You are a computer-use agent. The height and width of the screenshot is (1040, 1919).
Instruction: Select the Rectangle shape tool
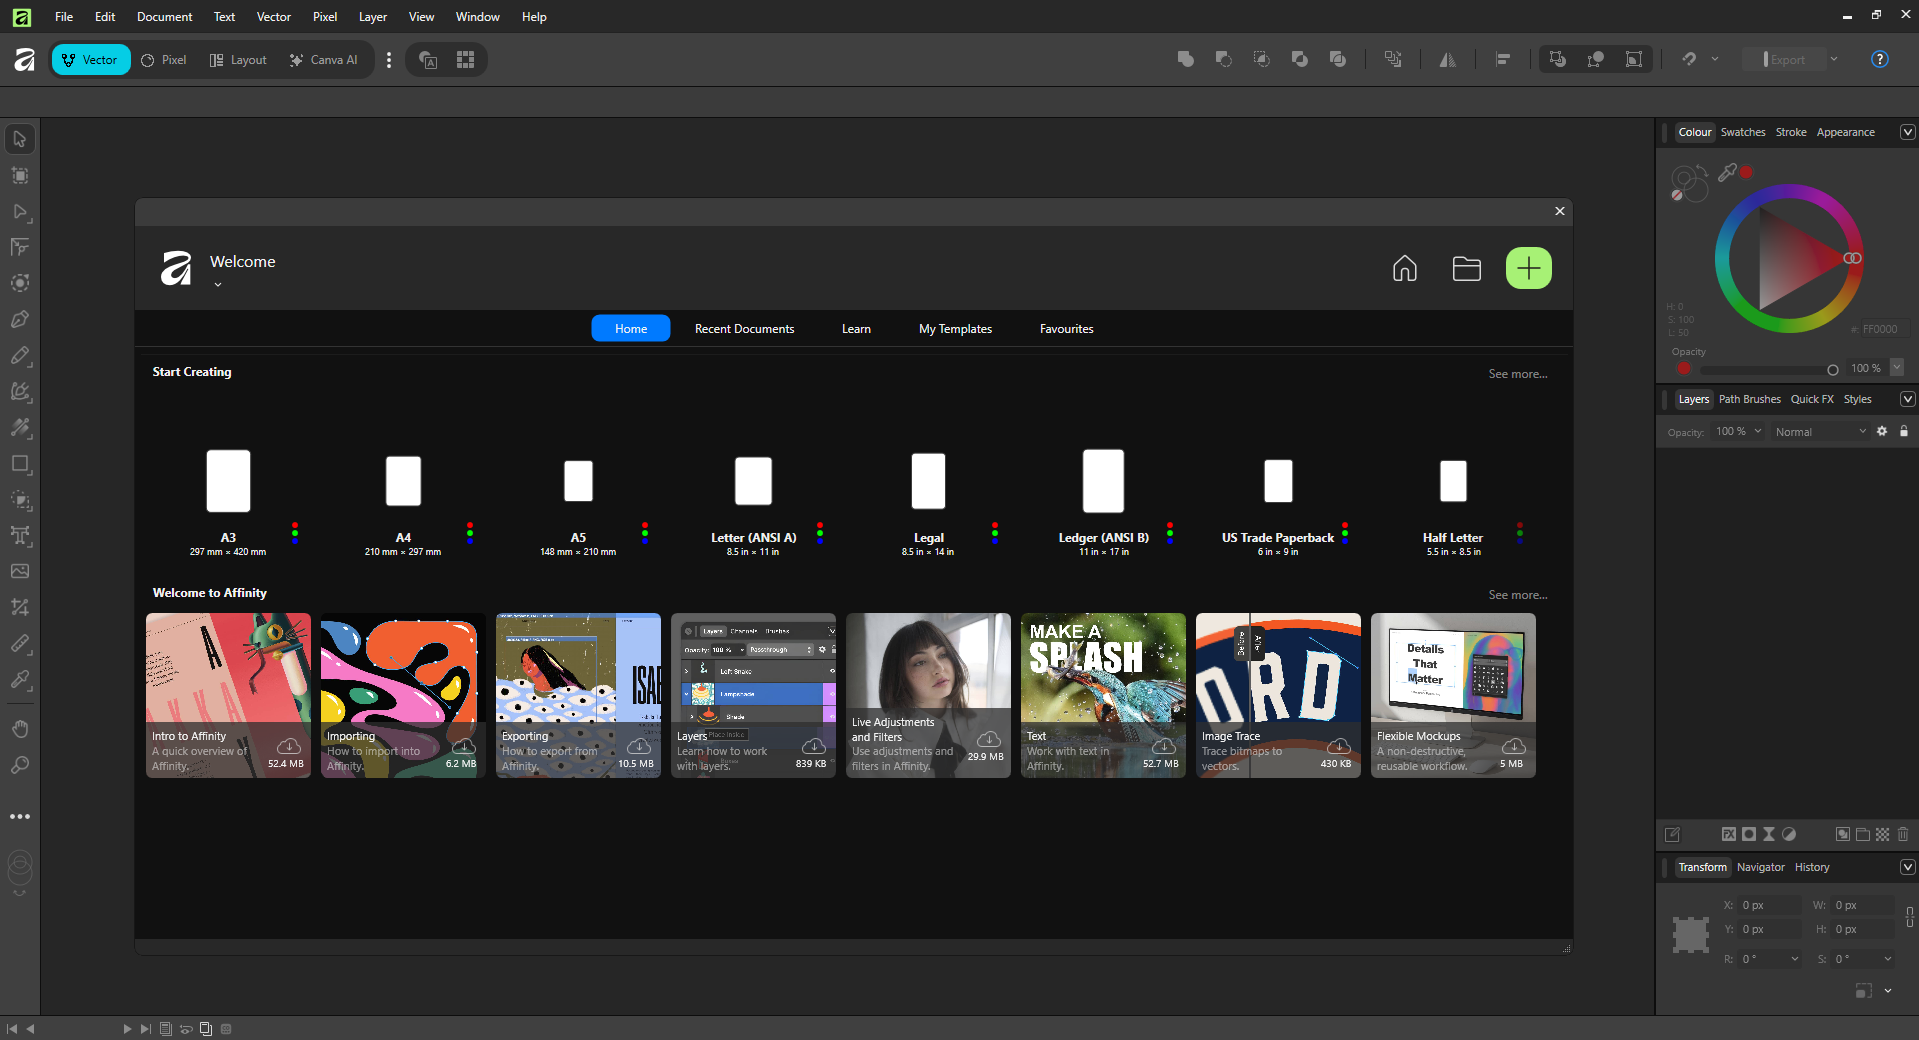click(x=20, y=464)
